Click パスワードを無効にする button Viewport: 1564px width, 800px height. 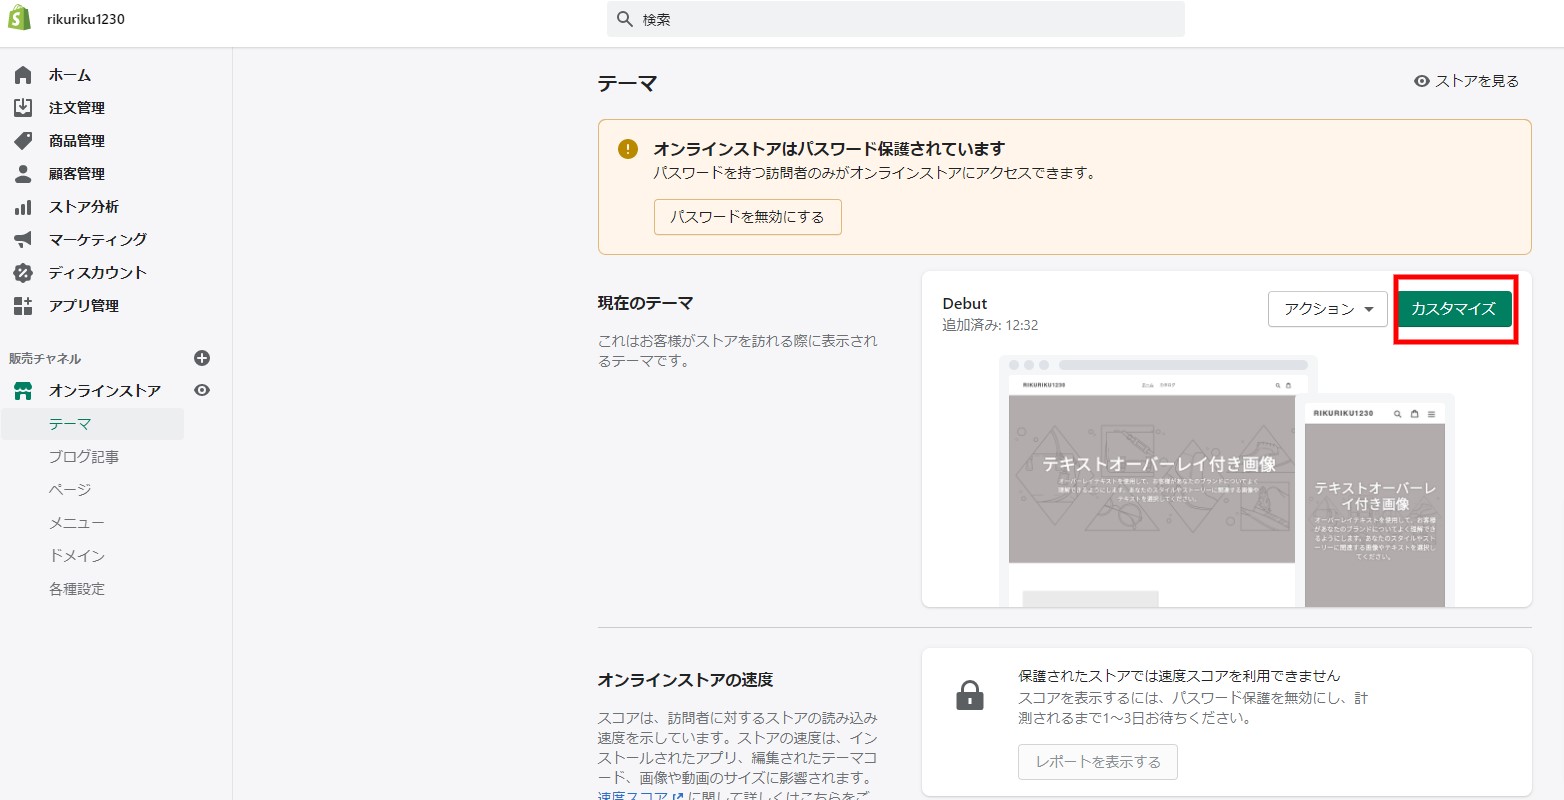[747, 217]
